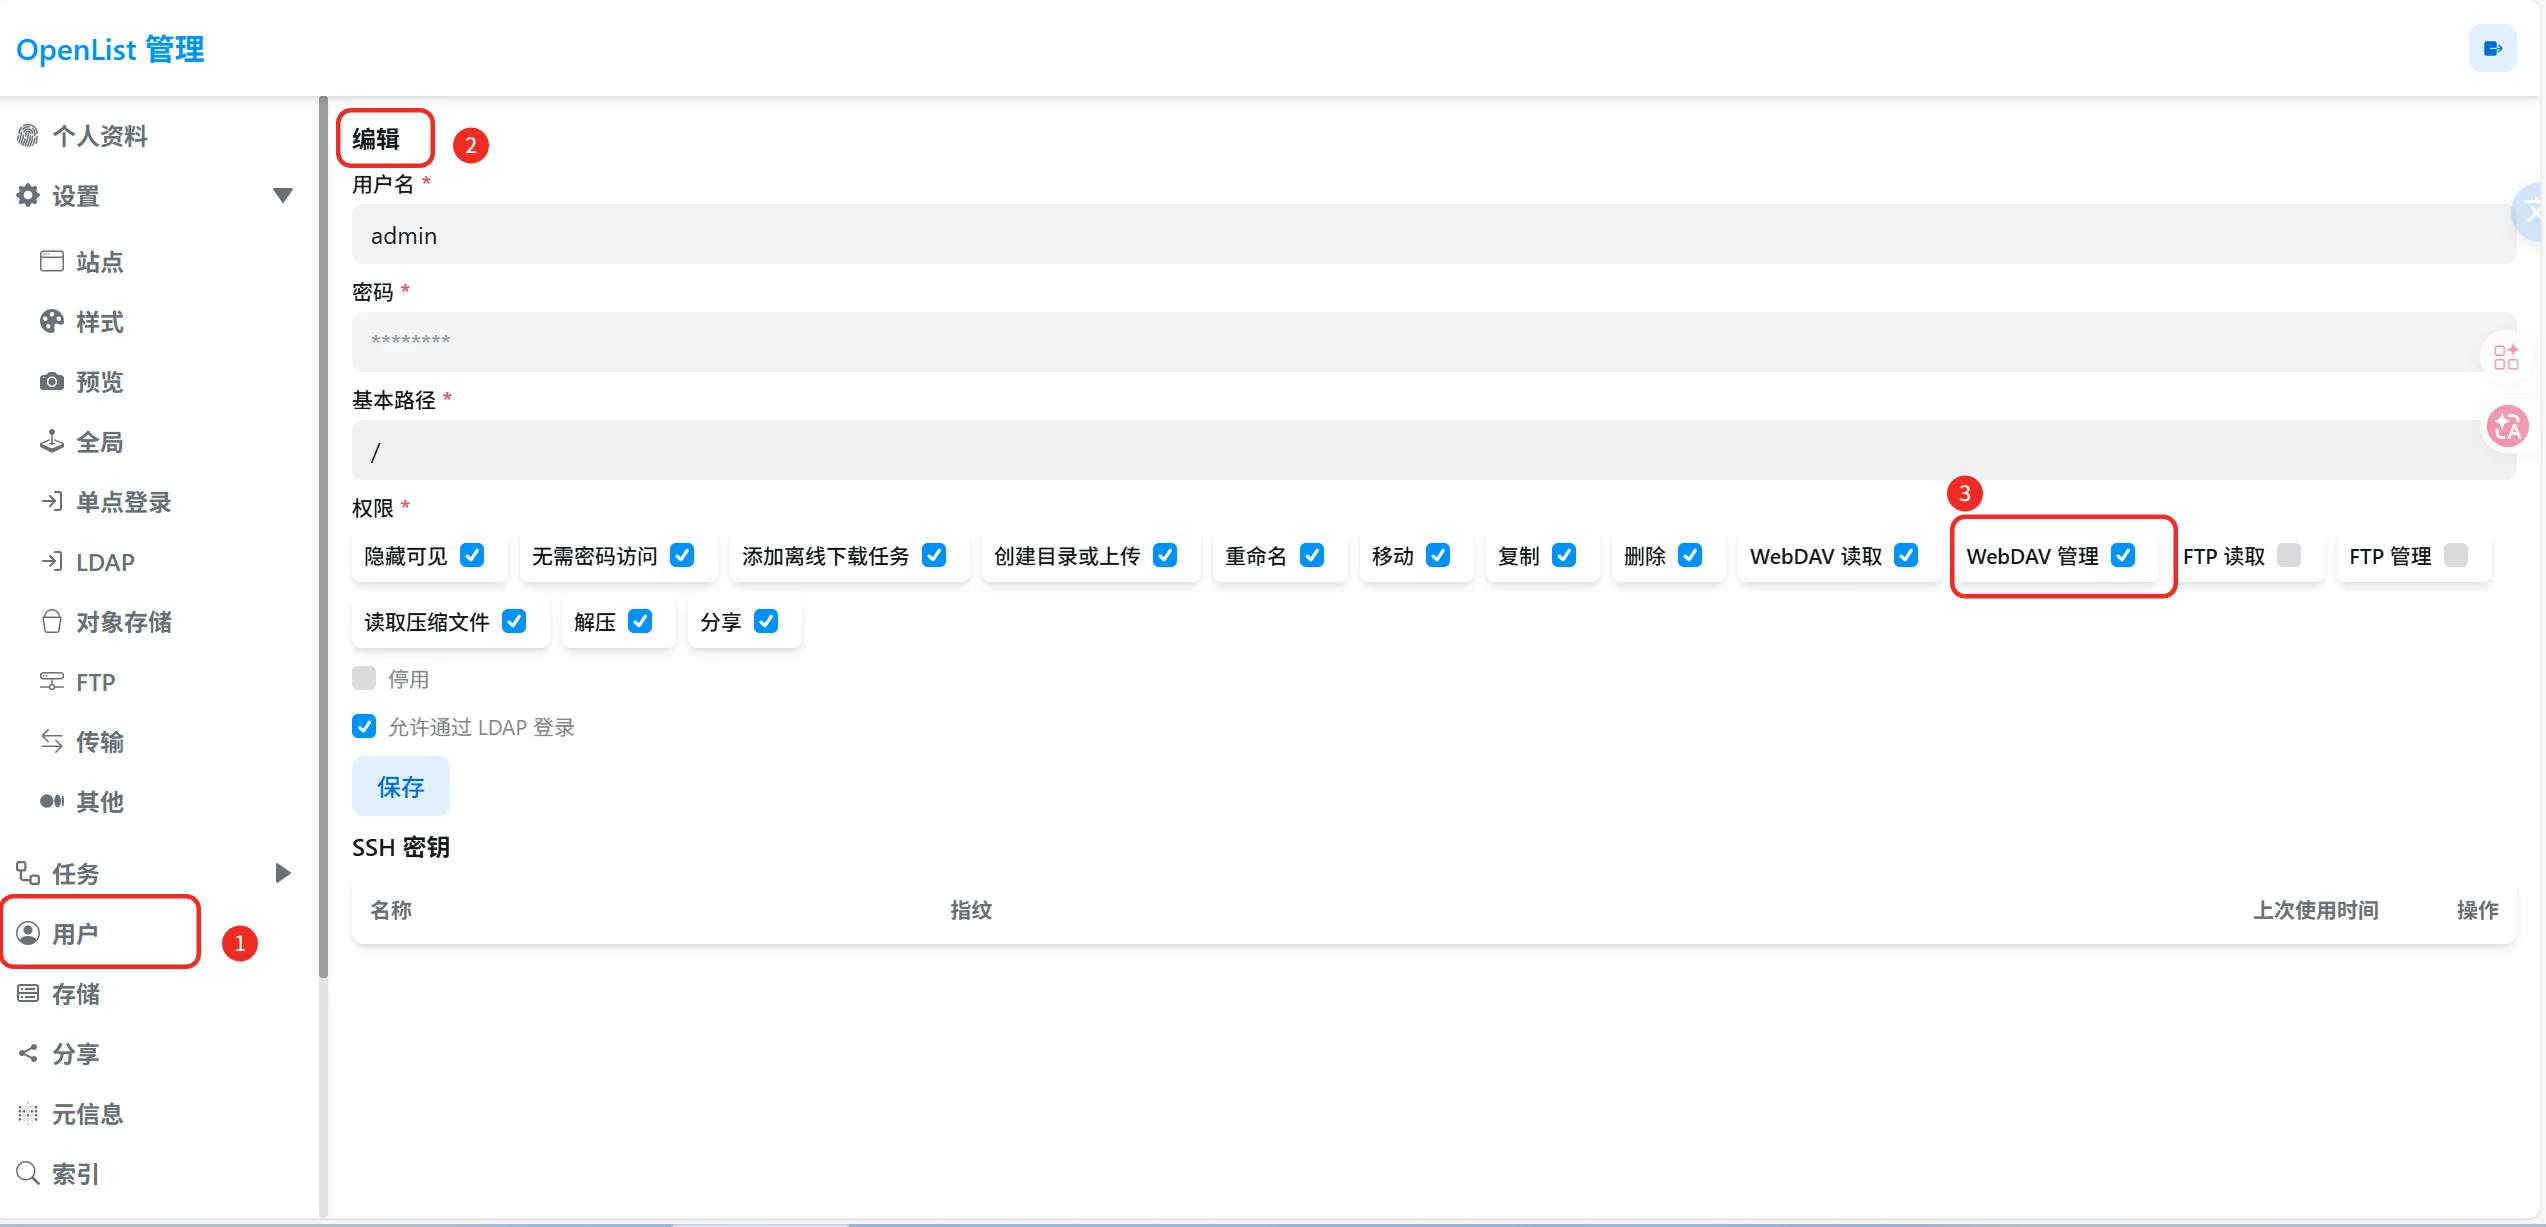Screen dimensions: 2546x1227
Task: Open the 预览 settings page
Action: [99, 381]
